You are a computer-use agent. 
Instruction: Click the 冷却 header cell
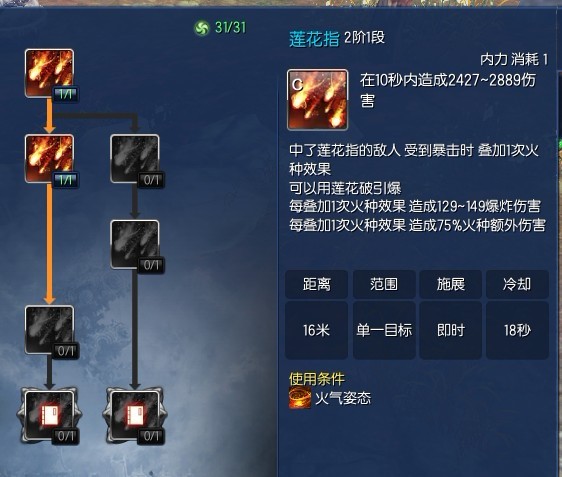click(x=517, y=285)
